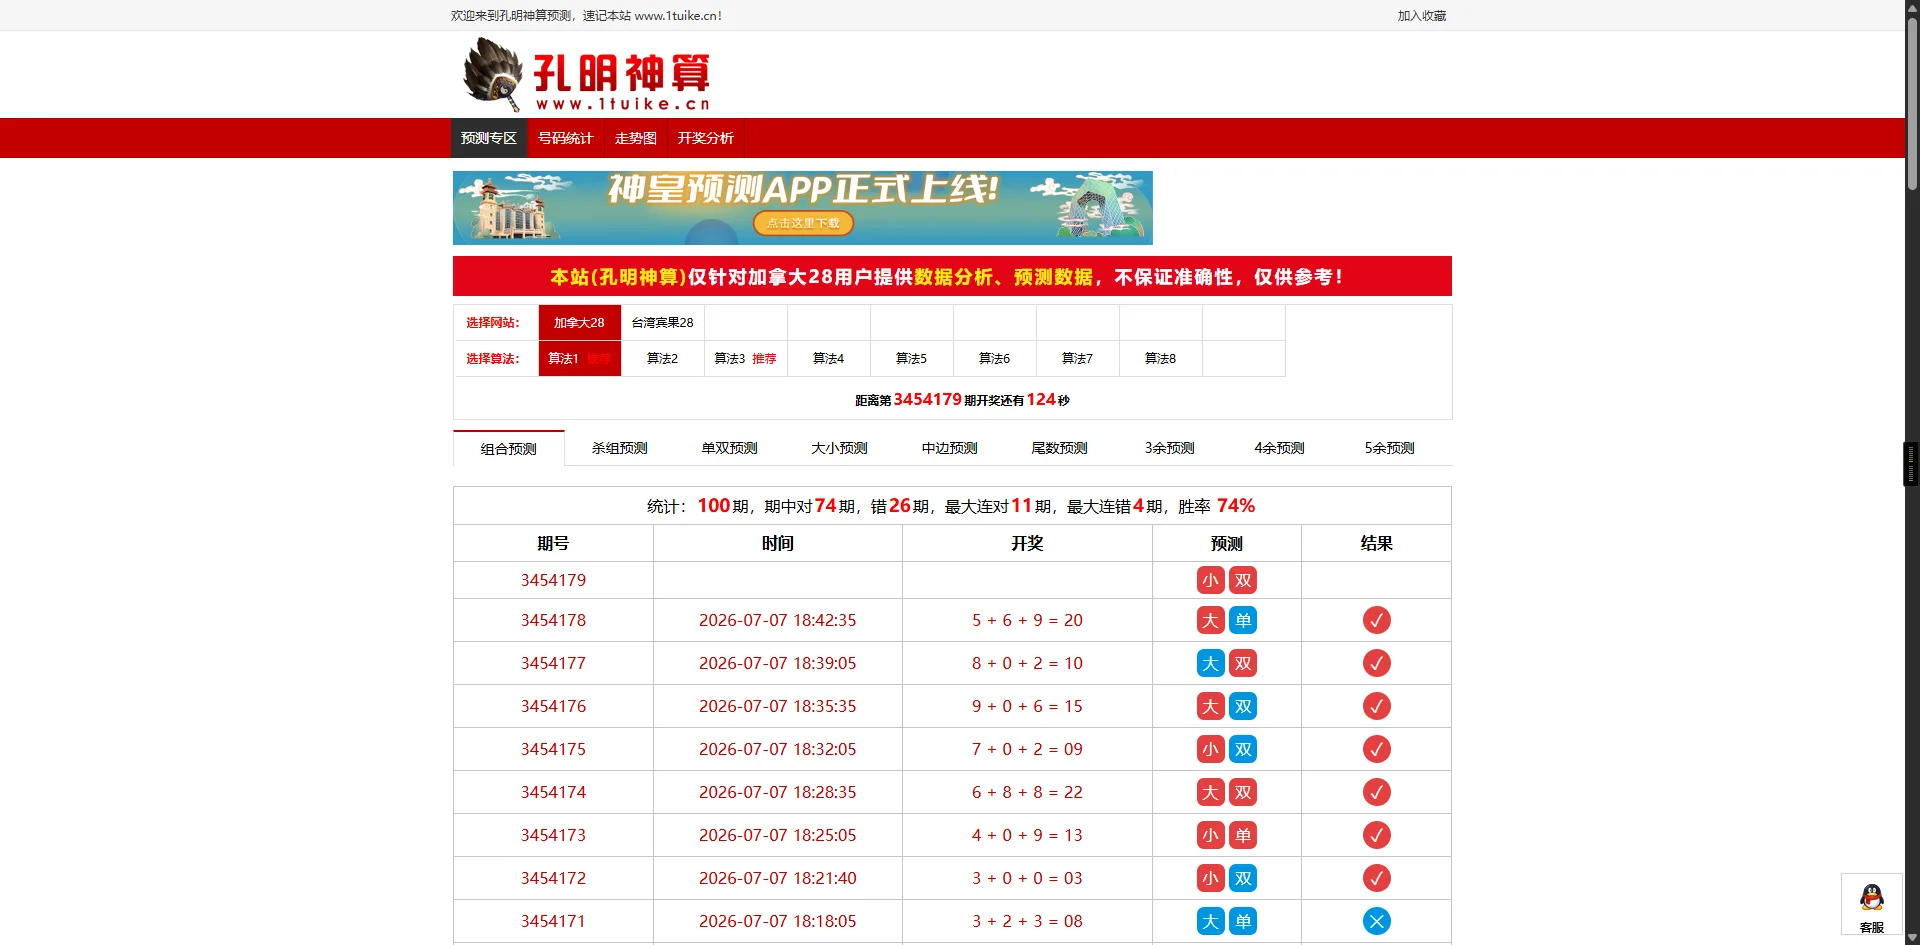Screen dimensions: 1920x945
Task: Select the 算法4 algorithm
Action: pyautogui.click(x=829, y=359)
